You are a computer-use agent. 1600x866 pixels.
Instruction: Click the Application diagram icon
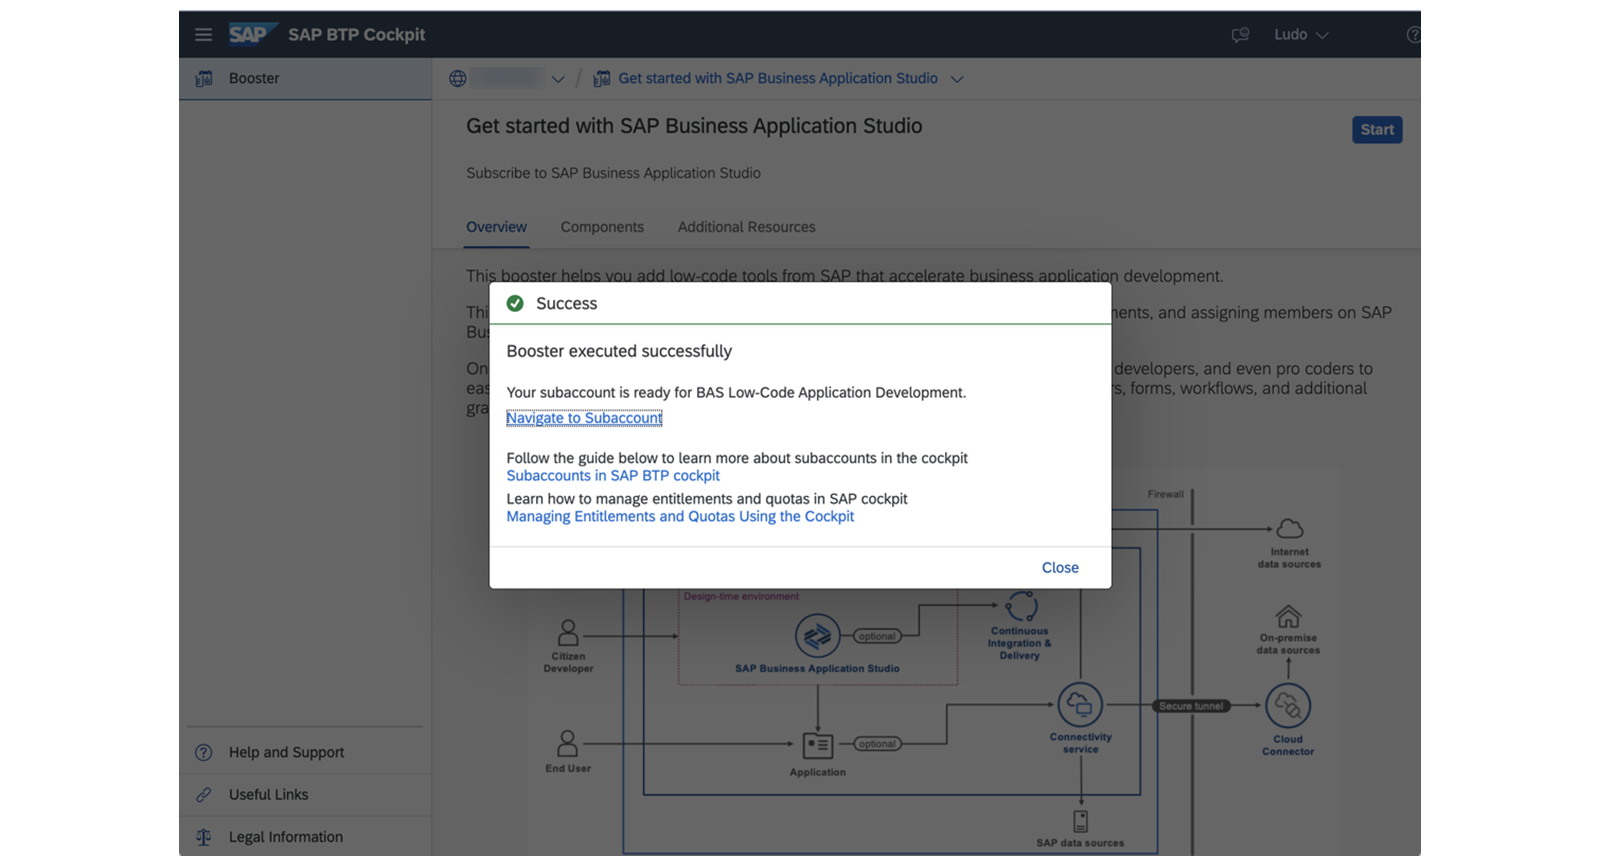tap(818, 745)
